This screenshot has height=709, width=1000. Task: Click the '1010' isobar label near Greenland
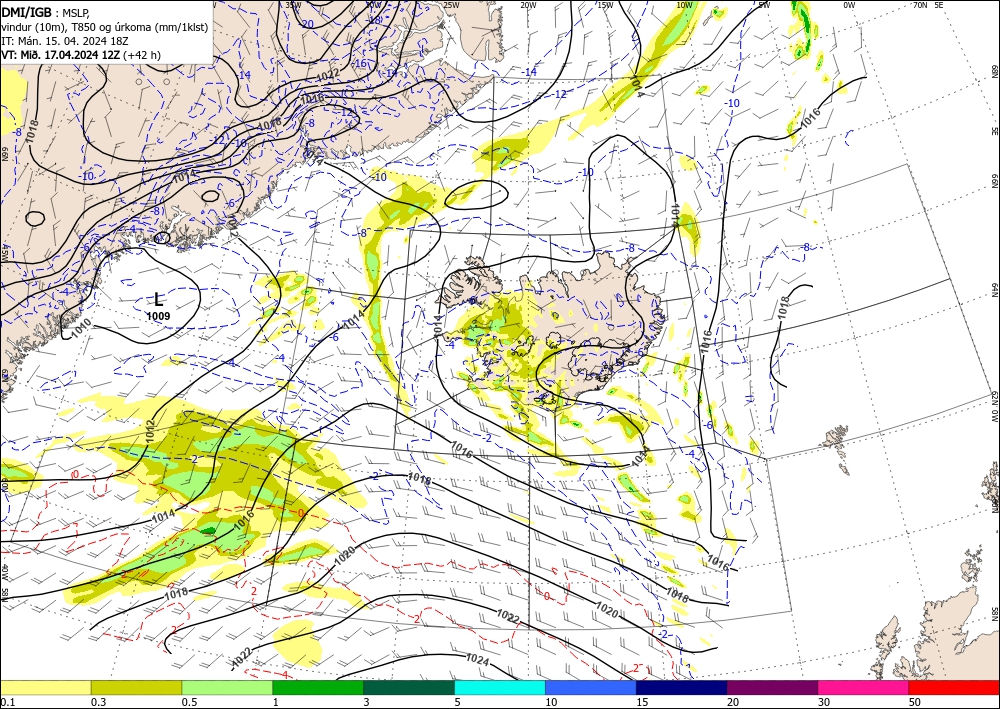pyautogui.click(x=80, y=330)
